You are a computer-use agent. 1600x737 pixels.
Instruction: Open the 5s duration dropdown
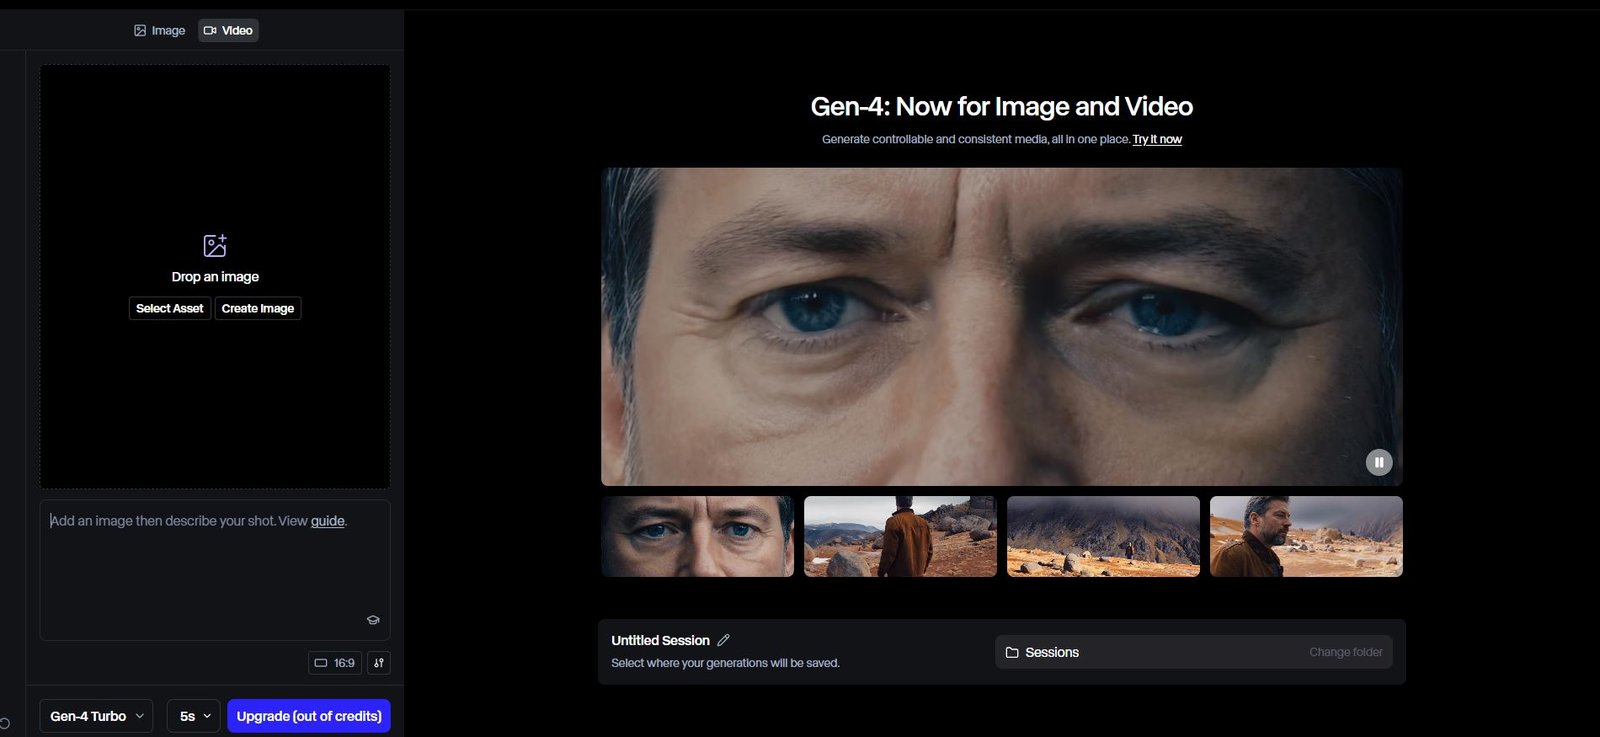tap(194, 716)
